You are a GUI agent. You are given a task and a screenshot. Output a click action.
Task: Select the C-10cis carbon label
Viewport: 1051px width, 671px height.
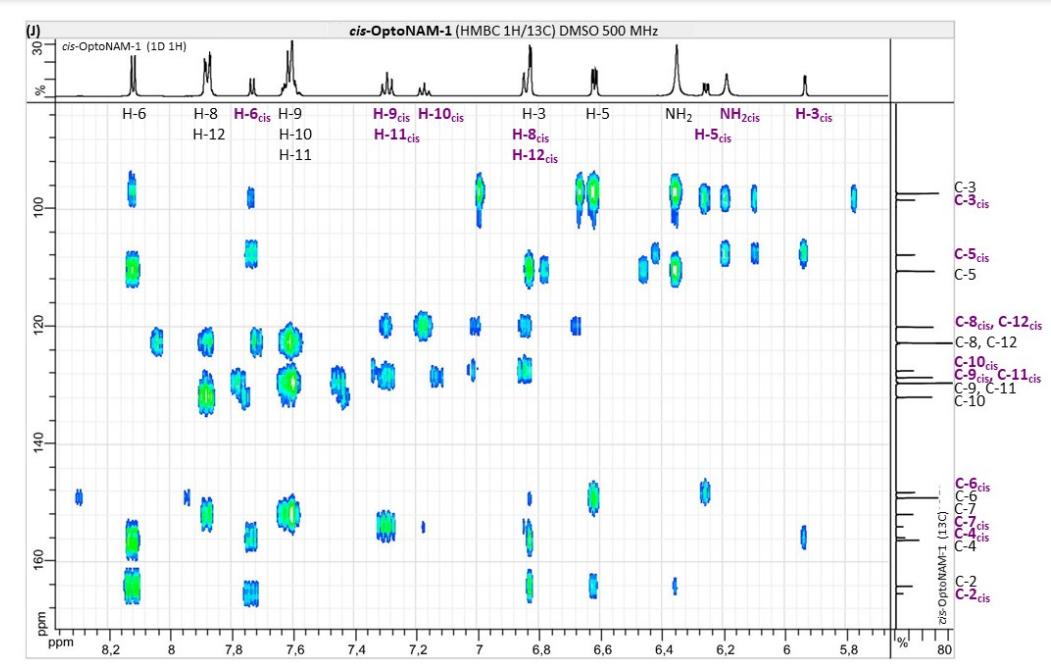(x=971, y=362)
